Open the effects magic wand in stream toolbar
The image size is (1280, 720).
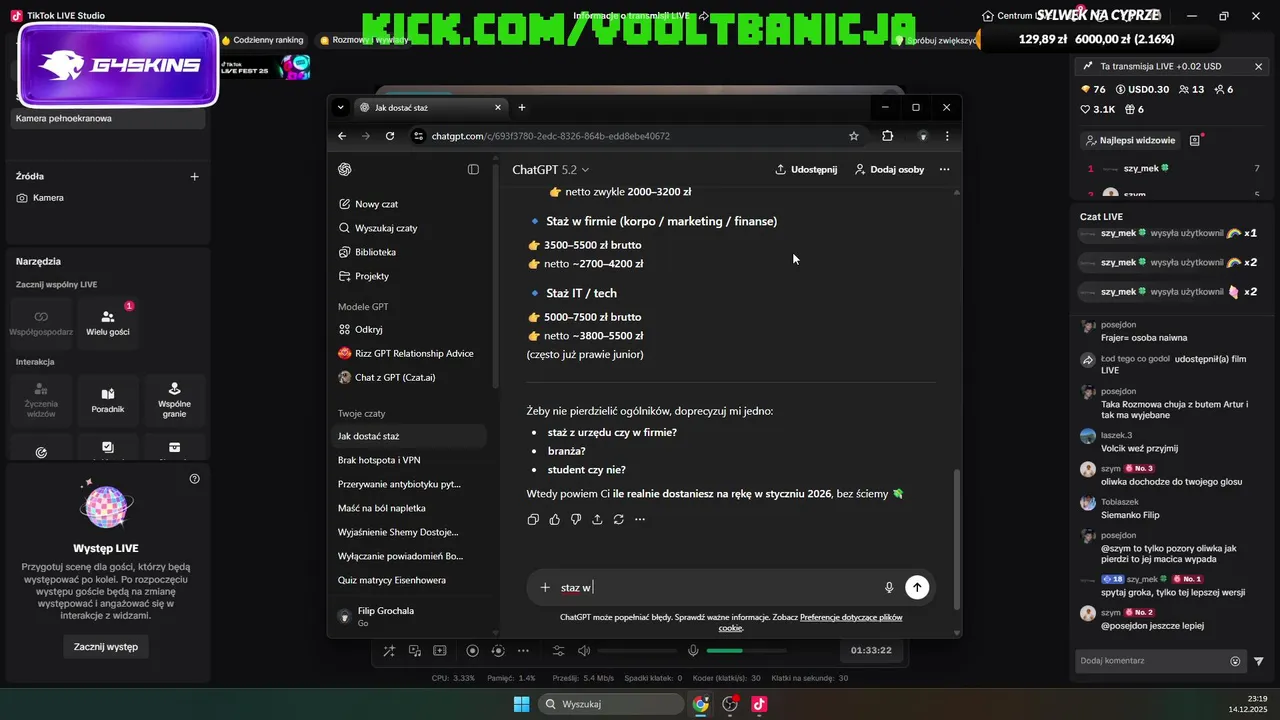388,651
